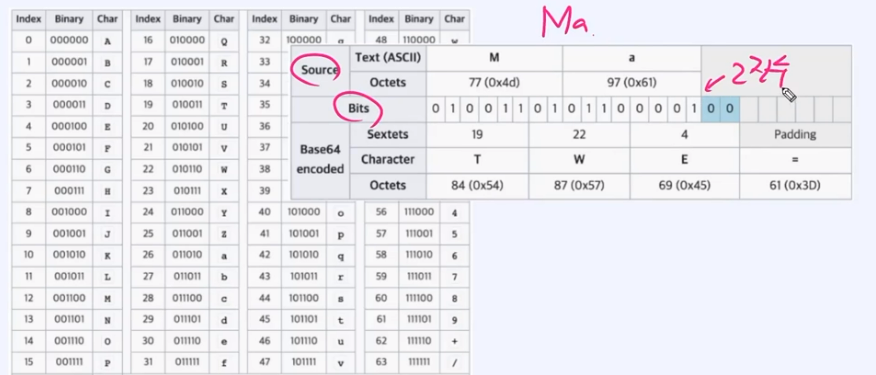The height and width of the screenshot is (375, 876).
Task: Click index number '16' cell
Action: coord(148,40)
